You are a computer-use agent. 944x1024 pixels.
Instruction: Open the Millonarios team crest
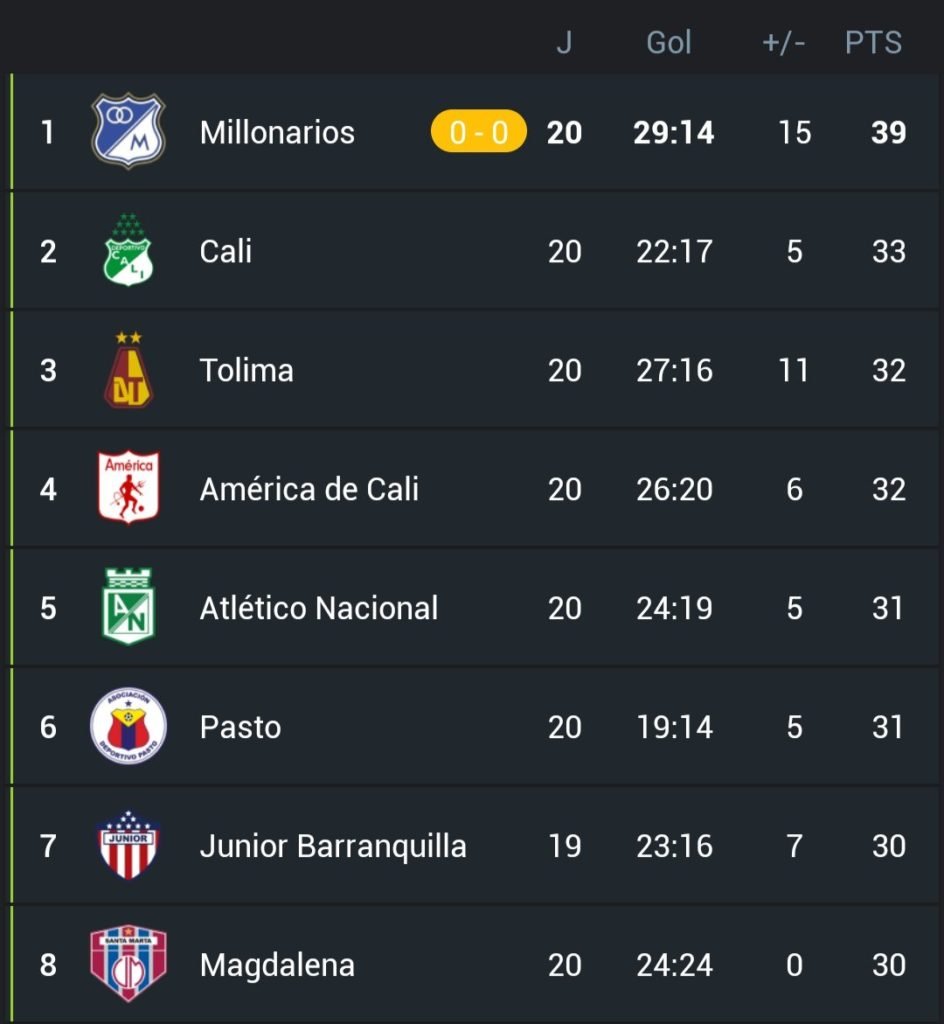point(128,131)
